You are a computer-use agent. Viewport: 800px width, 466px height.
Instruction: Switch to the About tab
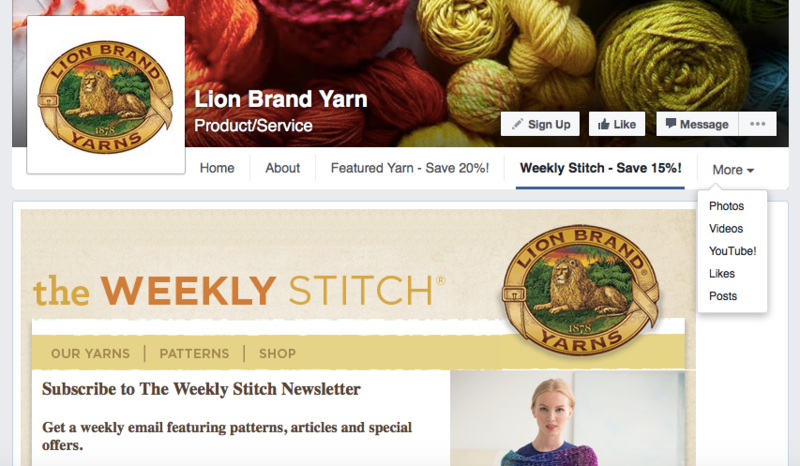coord(283,168)
